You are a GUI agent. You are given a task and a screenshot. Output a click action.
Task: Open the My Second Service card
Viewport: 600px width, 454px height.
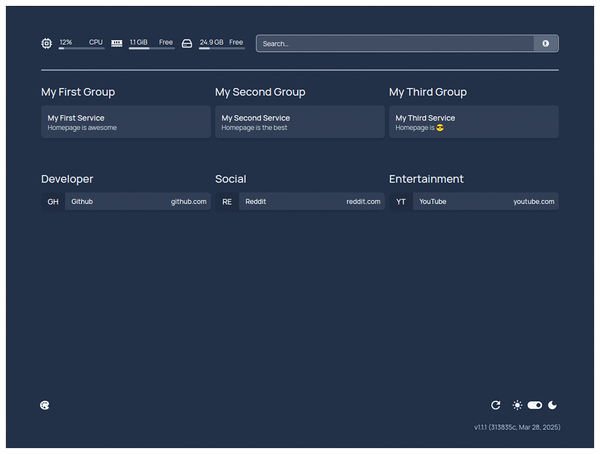(x=300, y=122)
